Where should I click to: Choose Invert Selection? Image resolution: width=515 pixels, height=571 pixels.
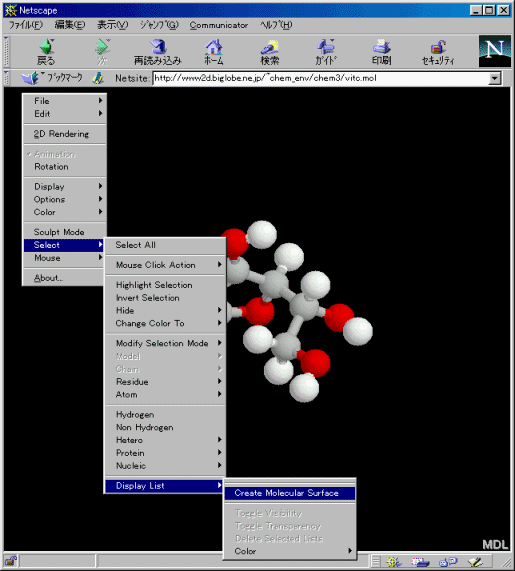tap(165, 298)
